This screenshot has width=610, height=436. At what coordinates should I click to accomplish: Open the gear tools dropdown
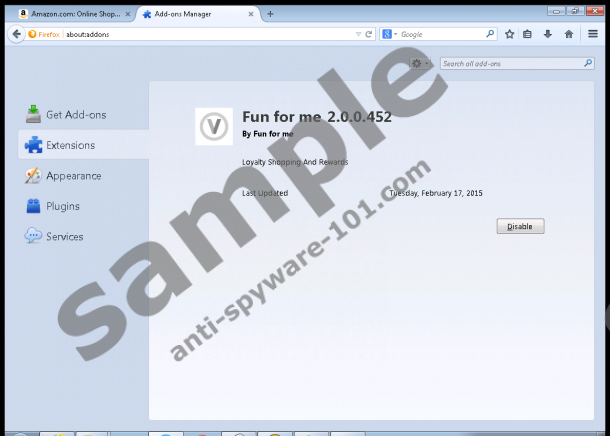(x=420, y=64)
